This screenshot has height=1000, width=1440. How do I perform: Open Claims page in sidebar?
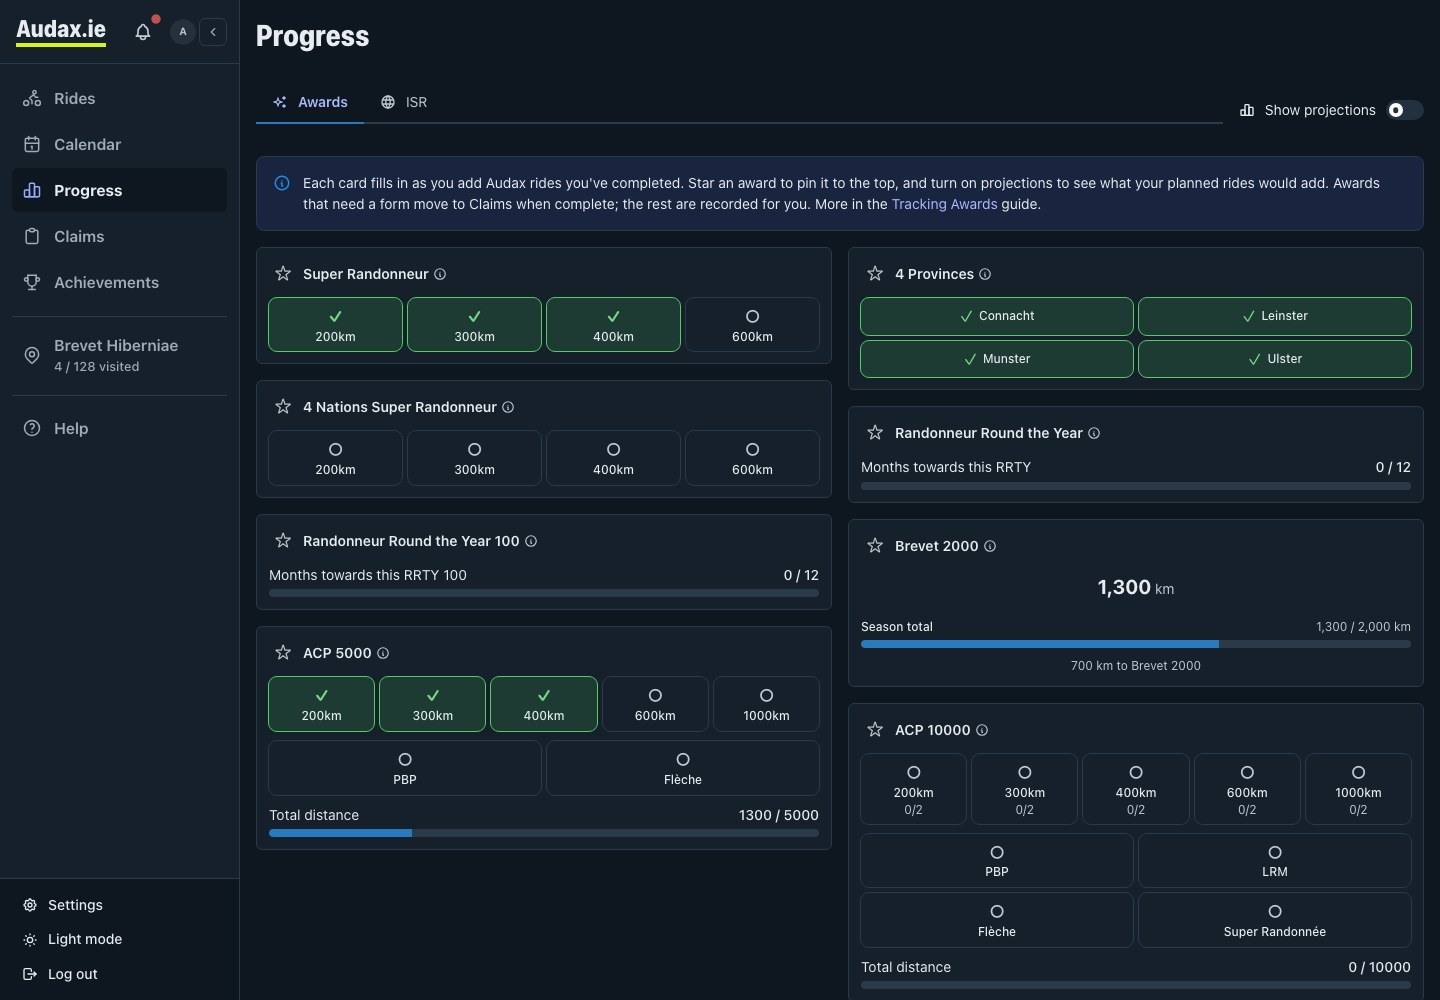pyautogui.click(x=120, y=236)
